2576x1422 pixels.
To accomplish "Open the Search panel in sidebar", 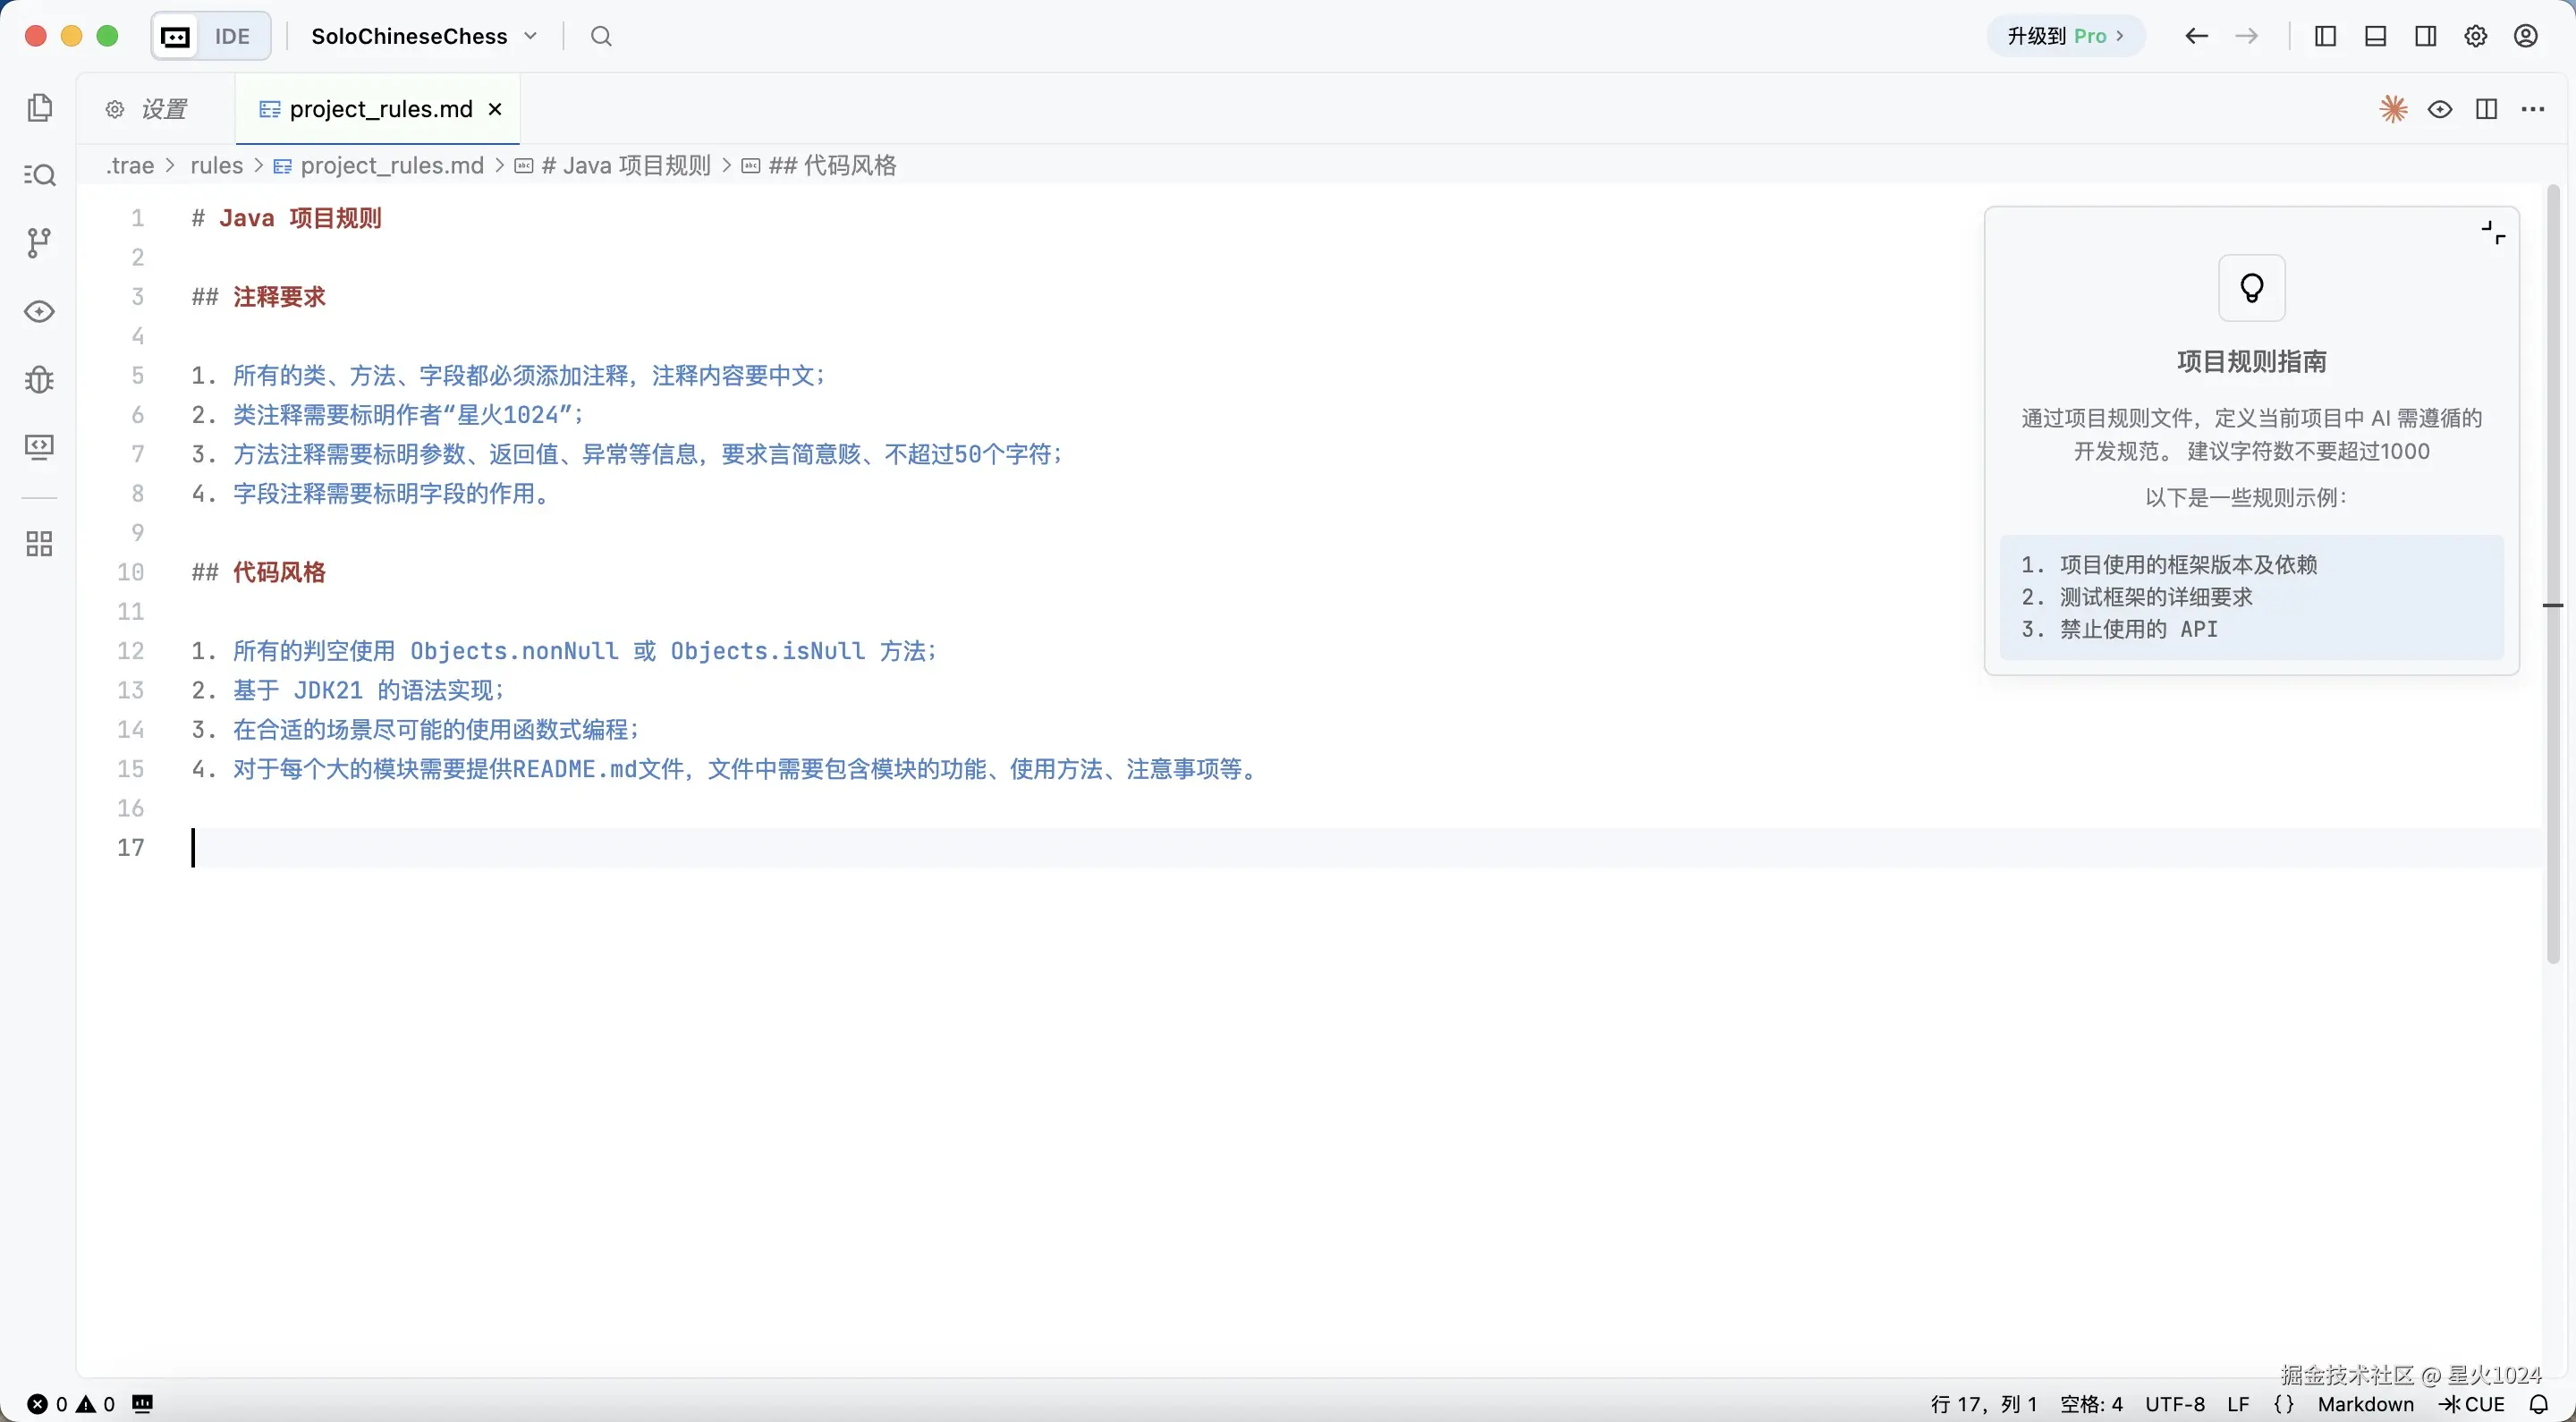I will [x=39, y=175].
